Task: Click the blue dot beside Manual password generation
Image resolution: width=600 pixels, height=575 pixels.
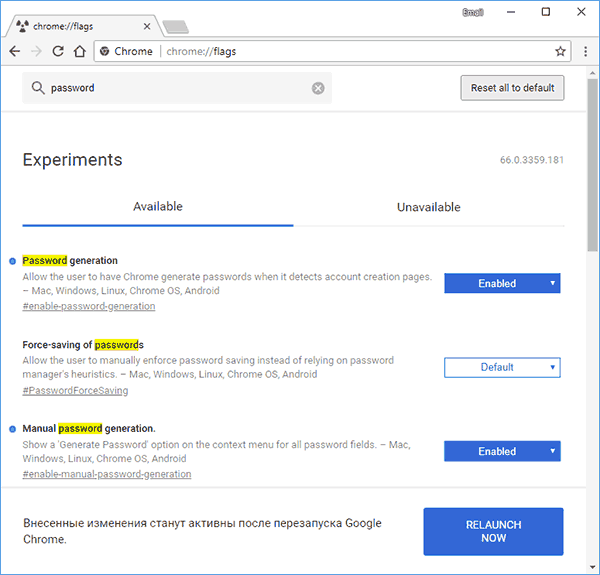Action: 13,429
